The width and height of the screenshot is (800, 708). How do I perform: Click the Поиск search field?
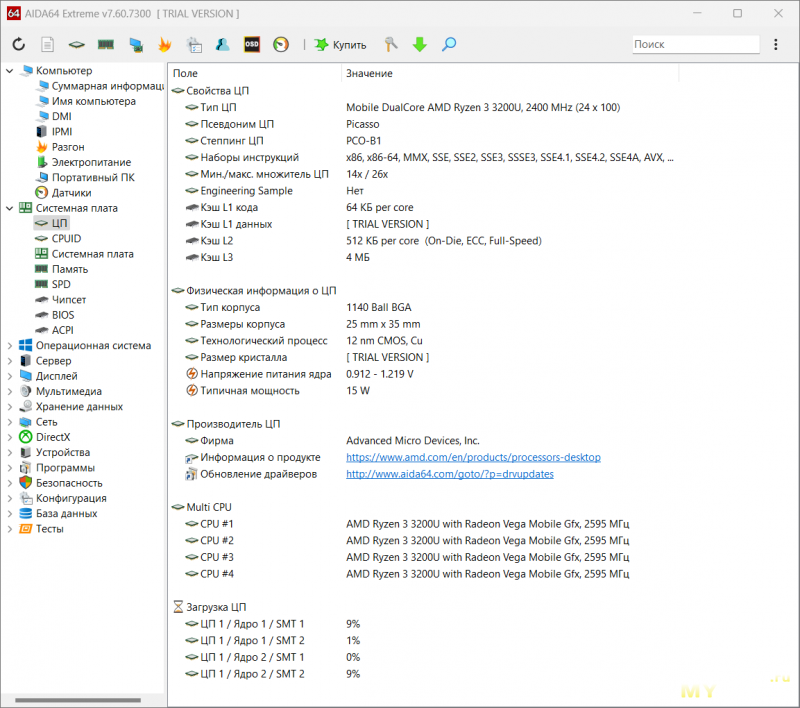696,44
